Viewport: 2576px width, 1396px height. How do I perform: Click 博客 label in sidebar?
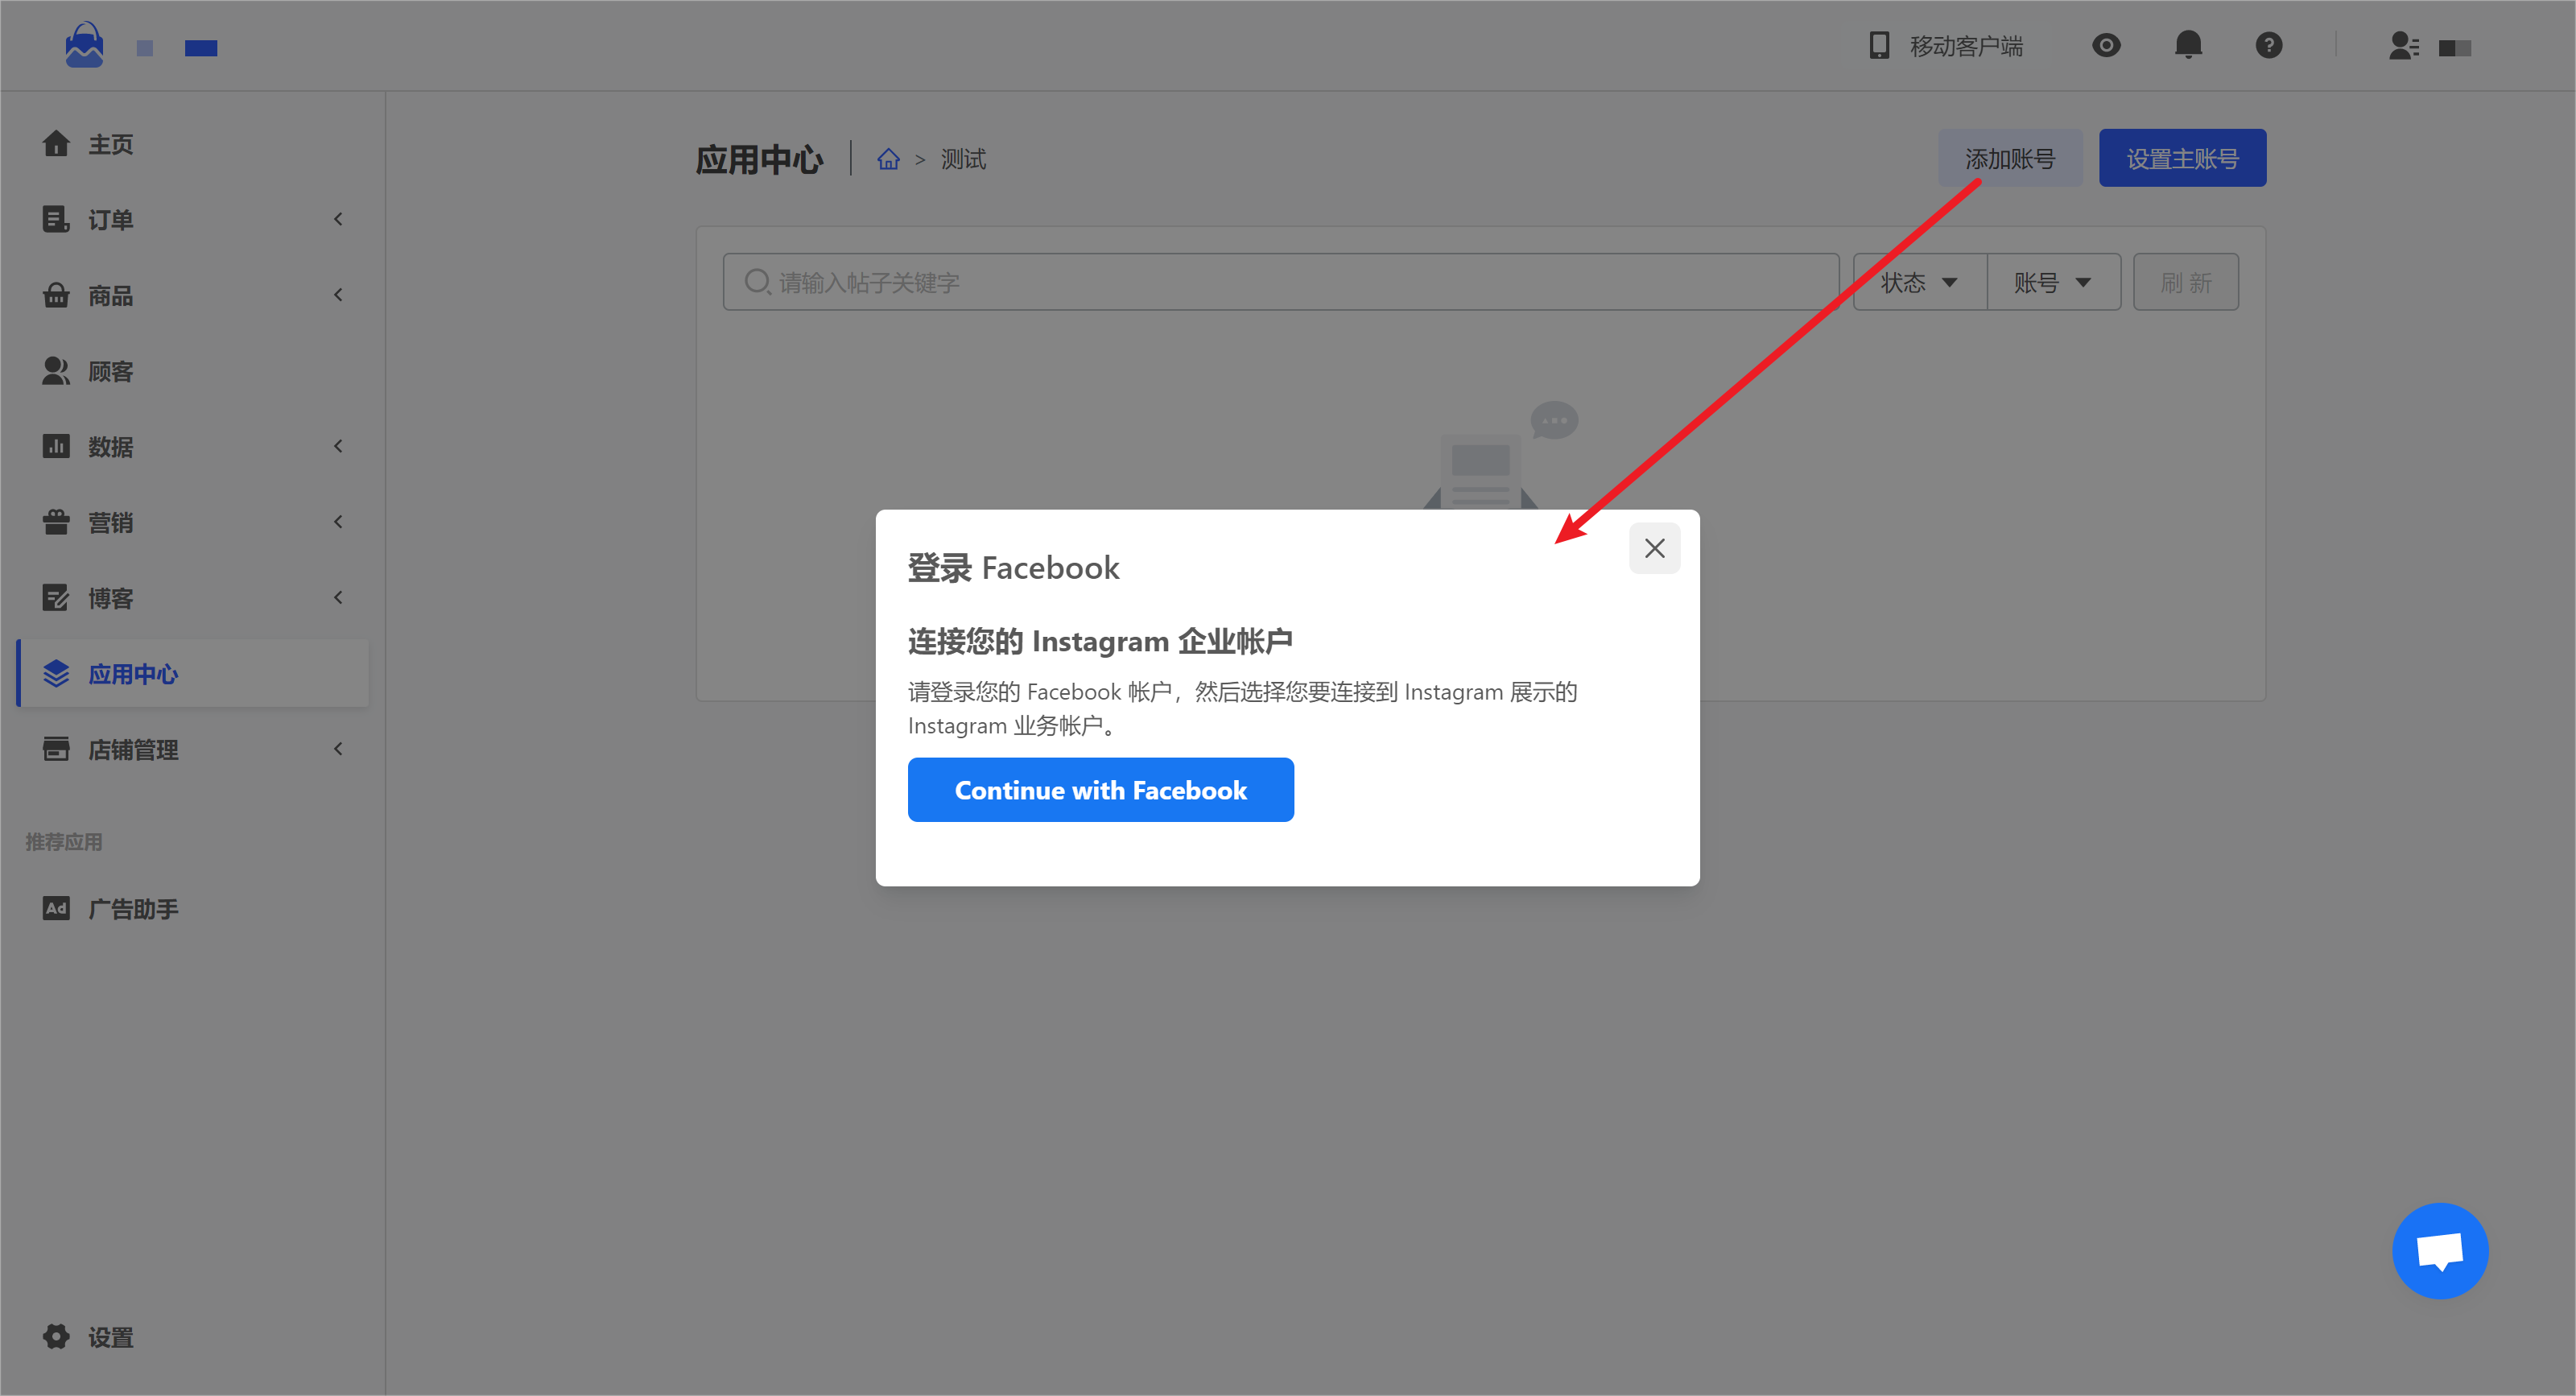tap(110, 598)
